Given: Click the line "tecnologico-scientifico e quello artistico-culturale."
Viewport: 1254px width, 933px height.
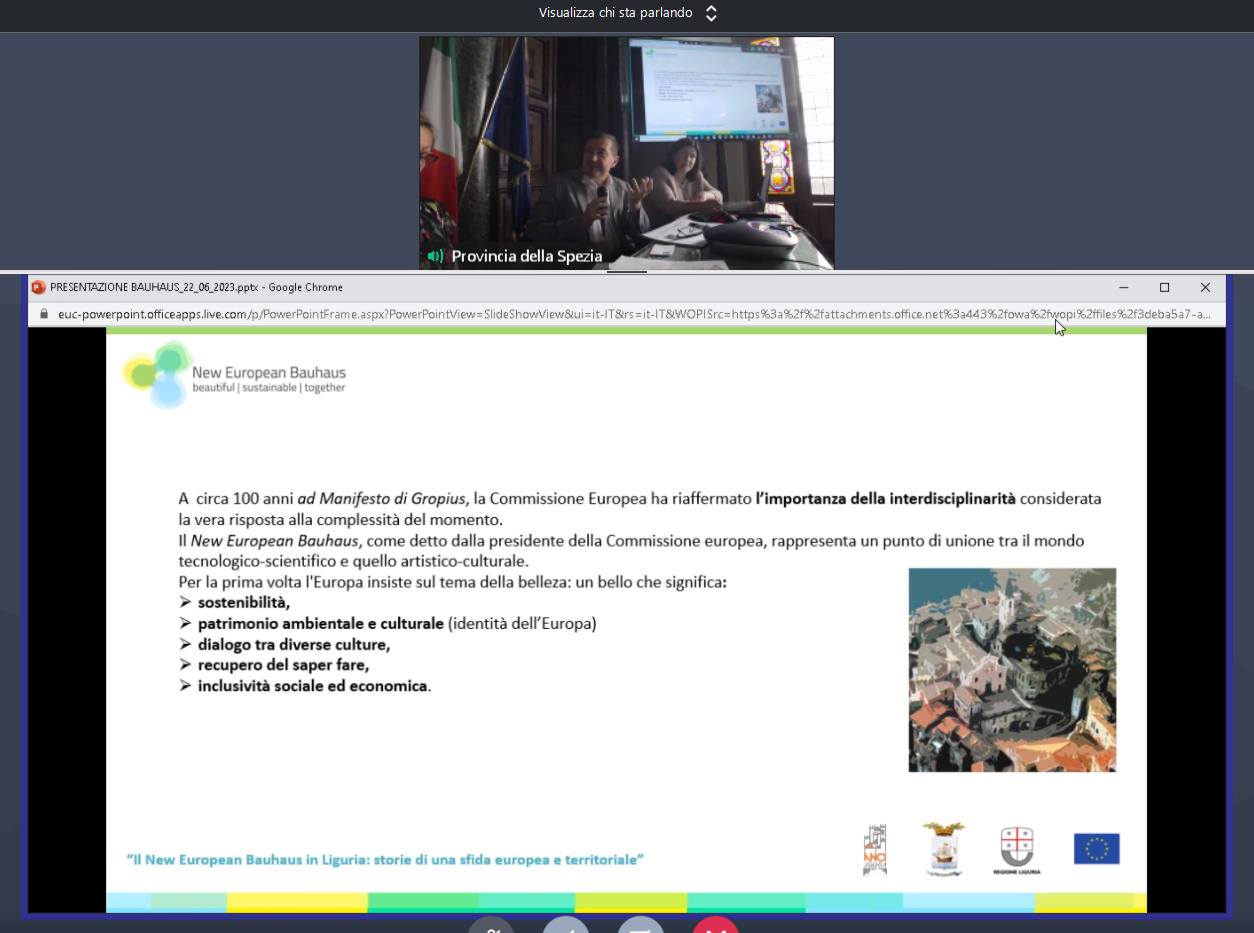Looking at the screenshot, I should point(354,561).
